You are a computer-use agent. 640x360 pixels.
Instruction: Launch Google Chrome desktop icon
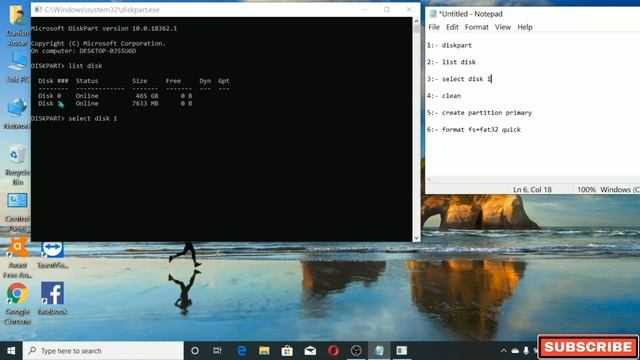click(17, 304)
